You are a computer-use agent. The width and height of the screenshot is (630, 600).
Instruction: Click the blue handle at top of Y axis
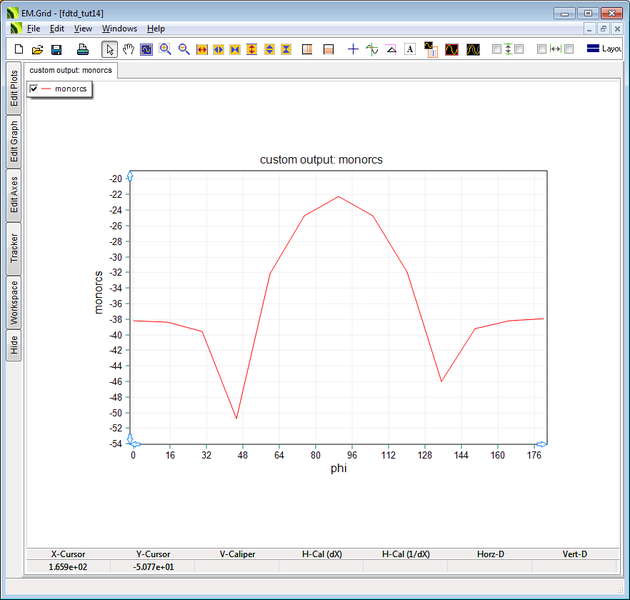tap(130, 177)
